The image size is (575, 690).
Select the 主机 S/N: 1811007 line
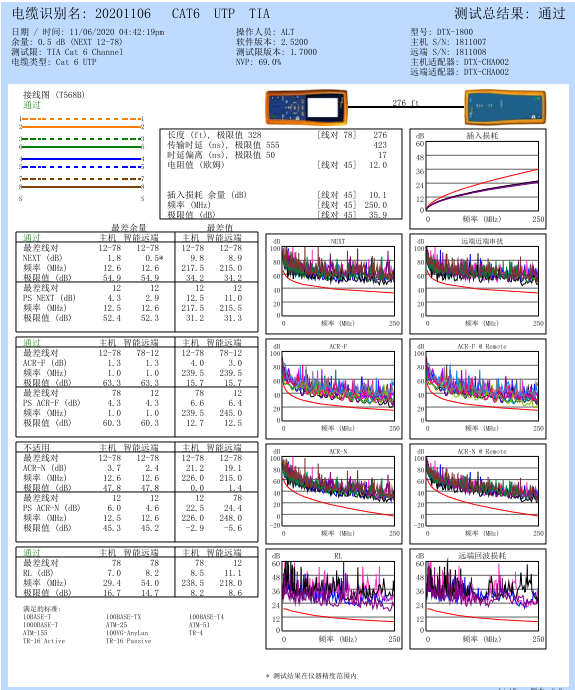(x=448, y=42)
